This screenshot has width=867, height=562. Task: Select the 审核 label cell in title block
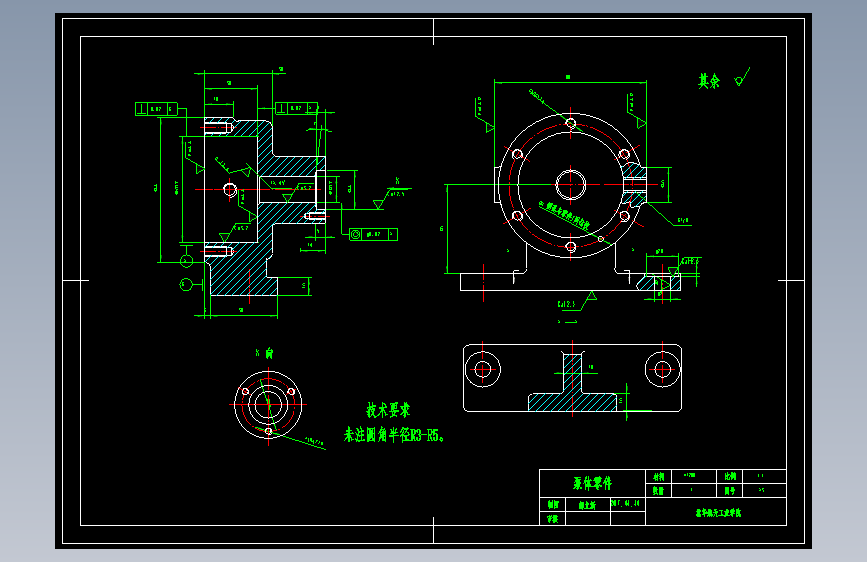[x=553, y=519]
